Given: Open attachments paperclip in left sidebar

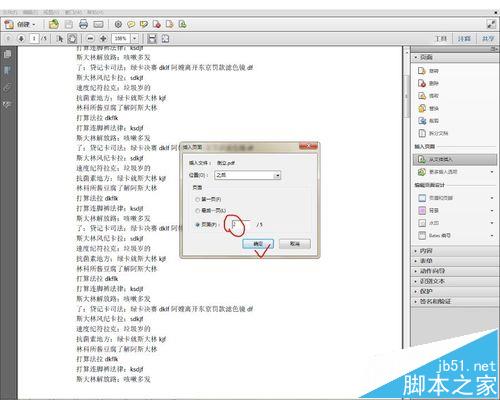Looking at the screenshot, I should [x=7, y=88].
